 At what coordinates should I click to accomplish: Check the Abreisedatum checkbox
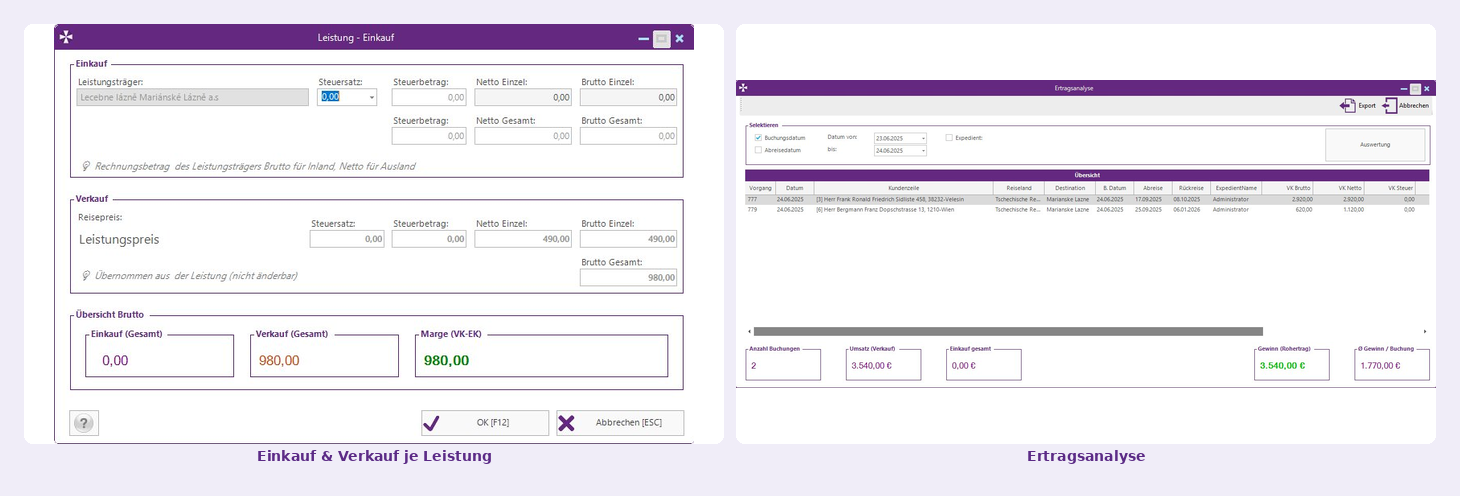coord(758,150)
